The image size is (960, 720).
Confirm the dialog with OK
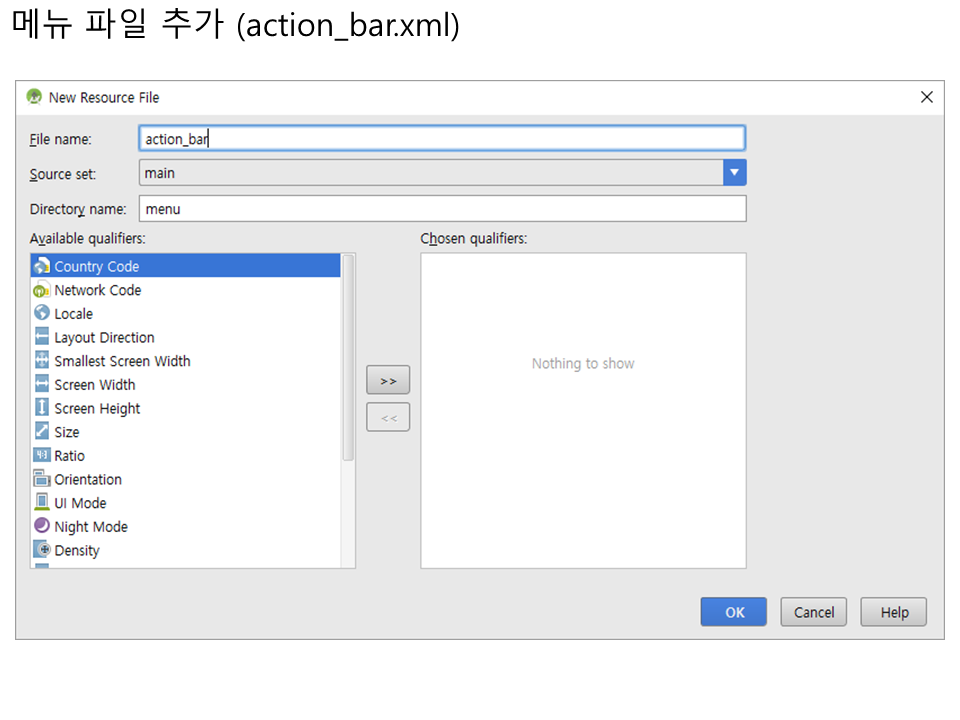[x=734, y=612]
